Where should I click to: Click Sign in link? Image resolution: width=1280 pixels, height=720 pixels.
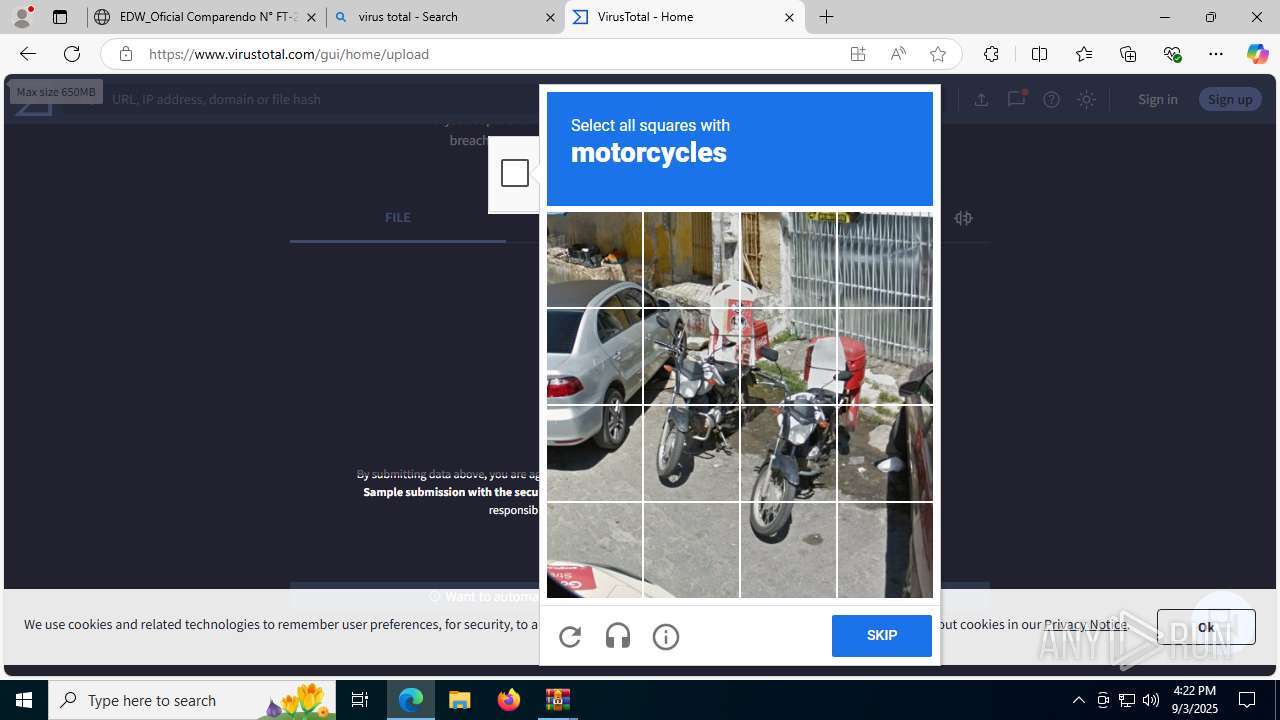tap(1157, 99)
